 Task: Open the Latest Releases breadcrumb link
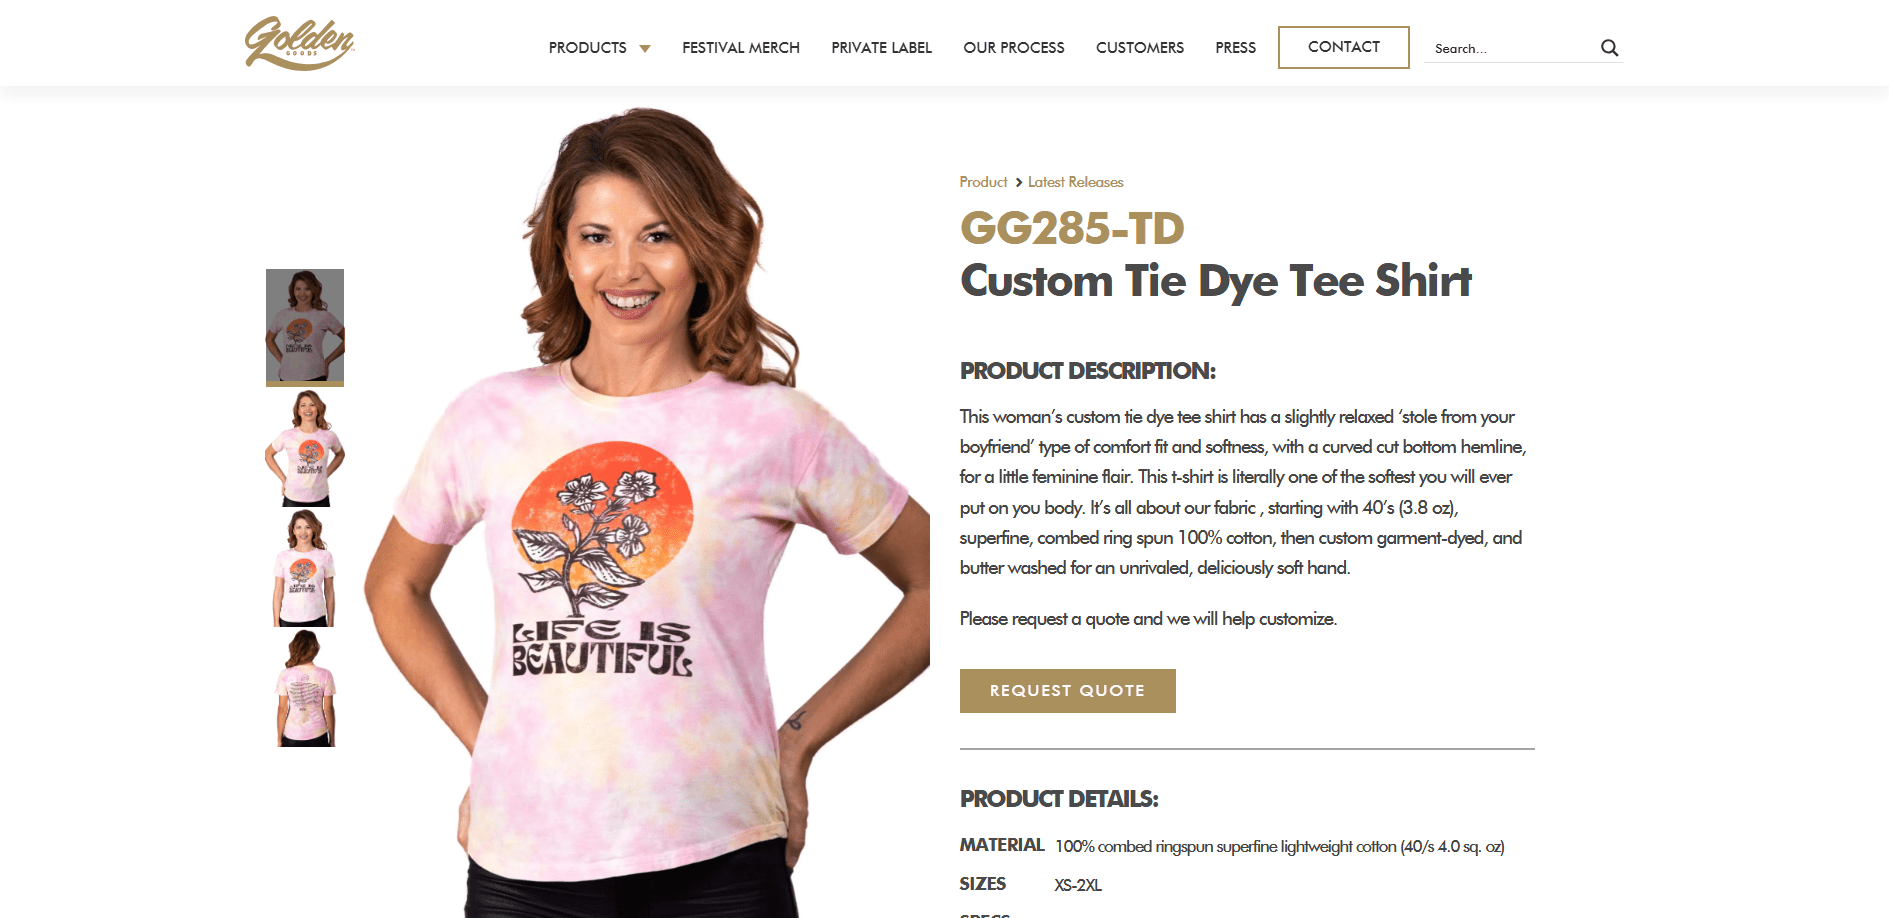coord(1076,182)
